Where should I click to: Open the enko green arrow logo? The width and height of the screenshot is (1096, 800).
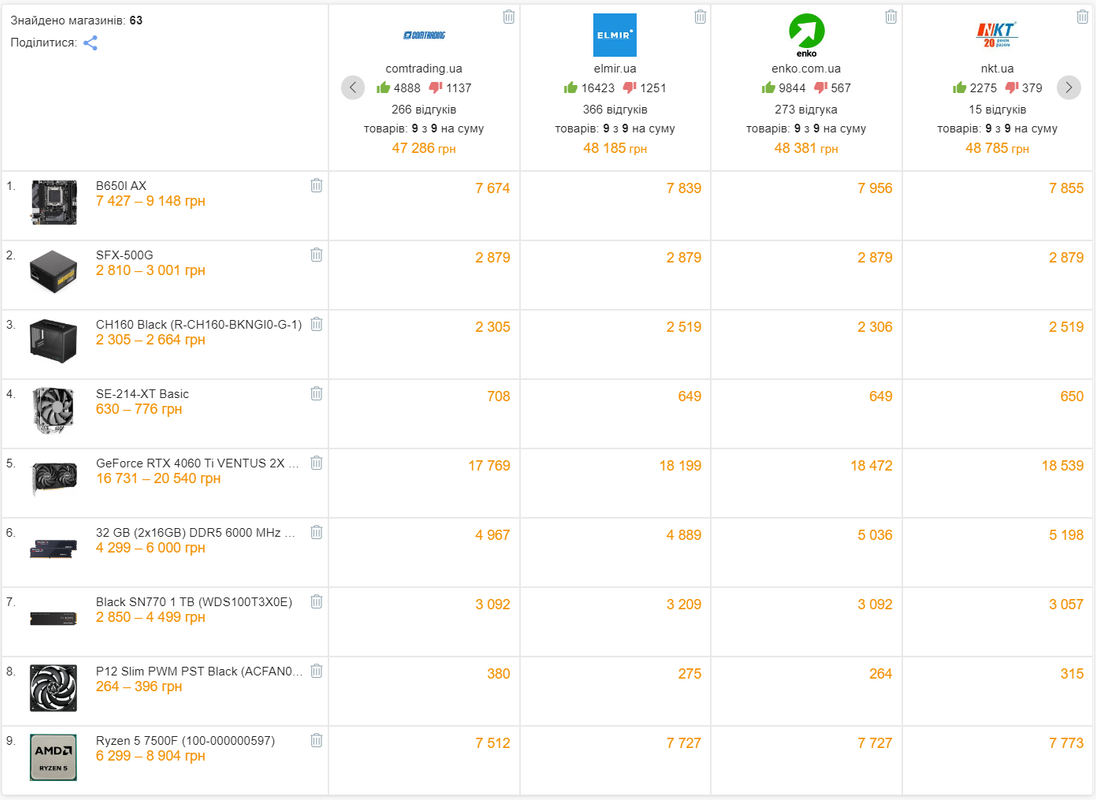pos(807,35)
